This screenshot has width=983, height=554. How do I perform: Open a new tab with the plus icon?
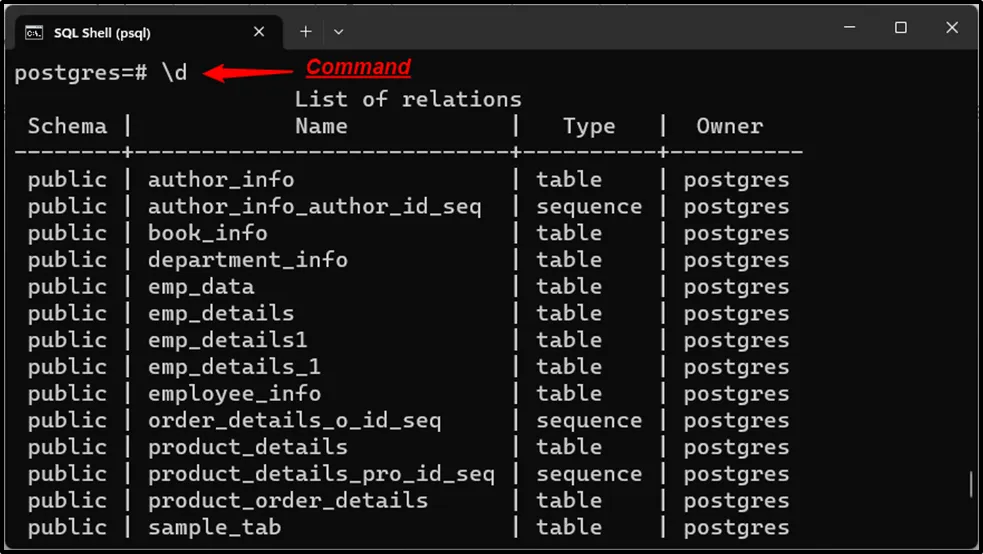coord(306,32)
